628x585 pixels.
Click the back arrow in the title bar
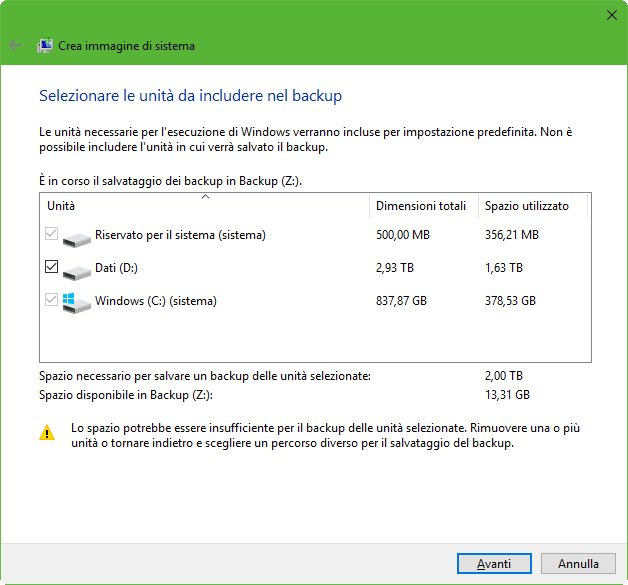pos(15,45)
